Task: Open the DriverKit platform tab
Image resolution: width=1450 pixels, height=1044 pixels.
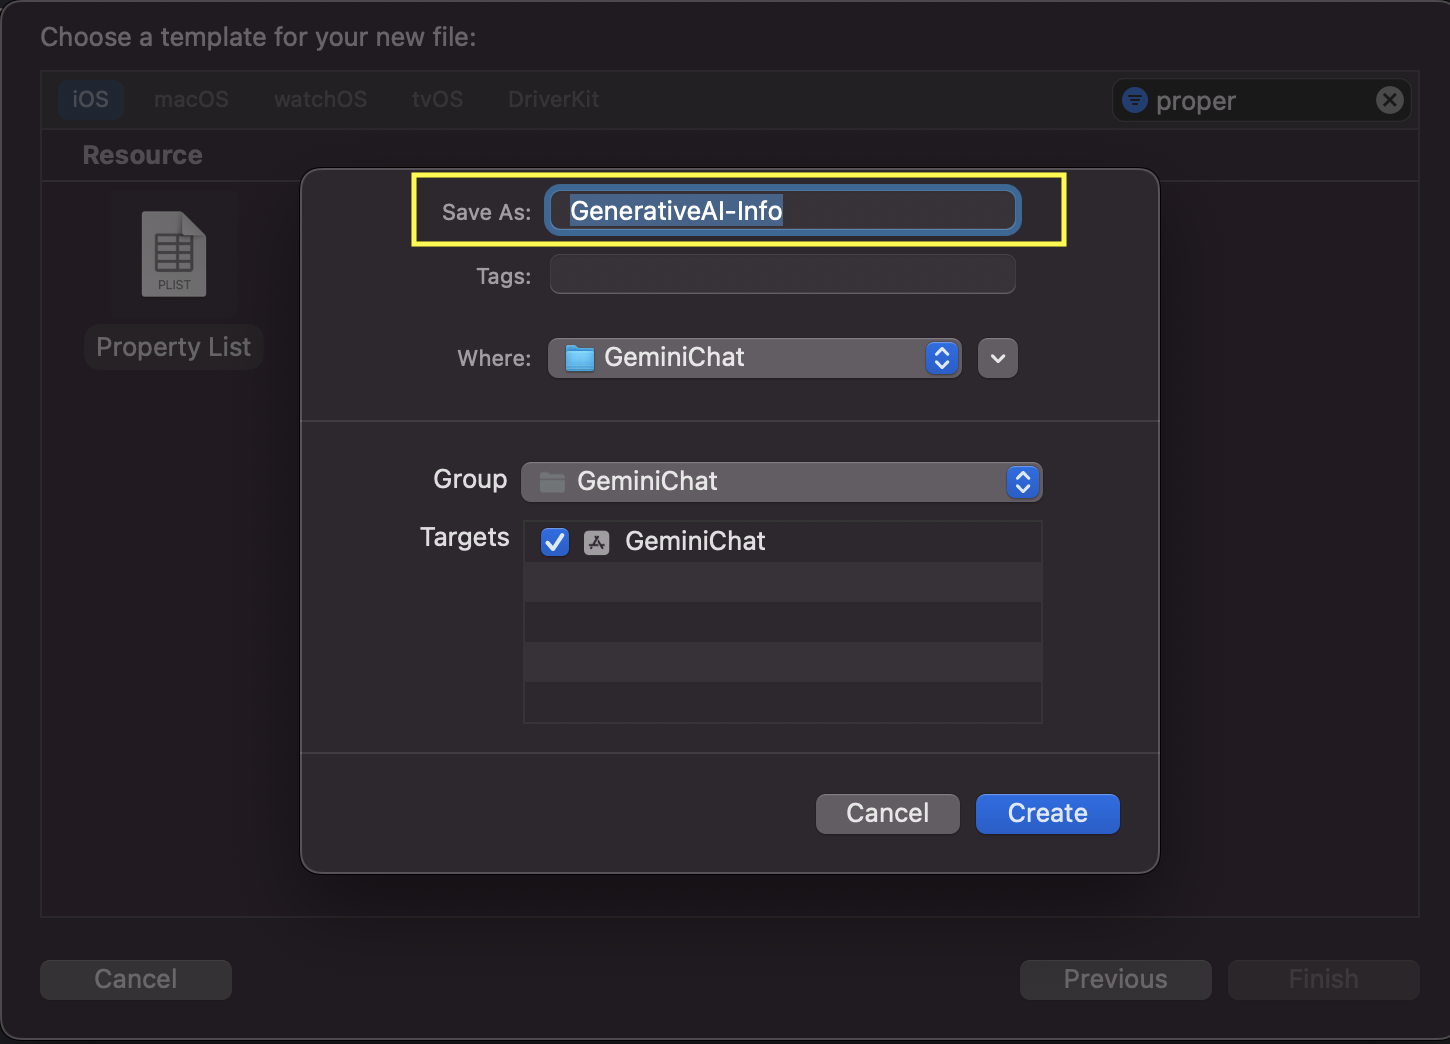Action: (553, 100)
